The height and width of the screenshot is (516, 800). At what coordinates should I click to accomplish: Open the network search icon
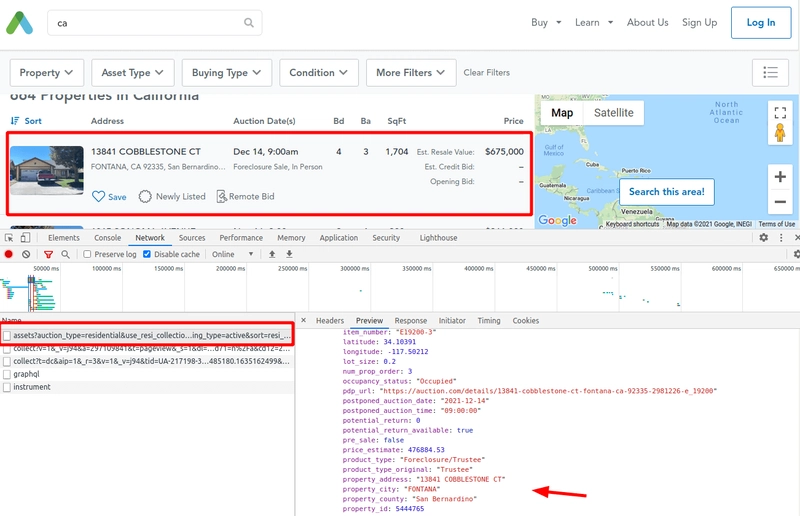point(65,254)
